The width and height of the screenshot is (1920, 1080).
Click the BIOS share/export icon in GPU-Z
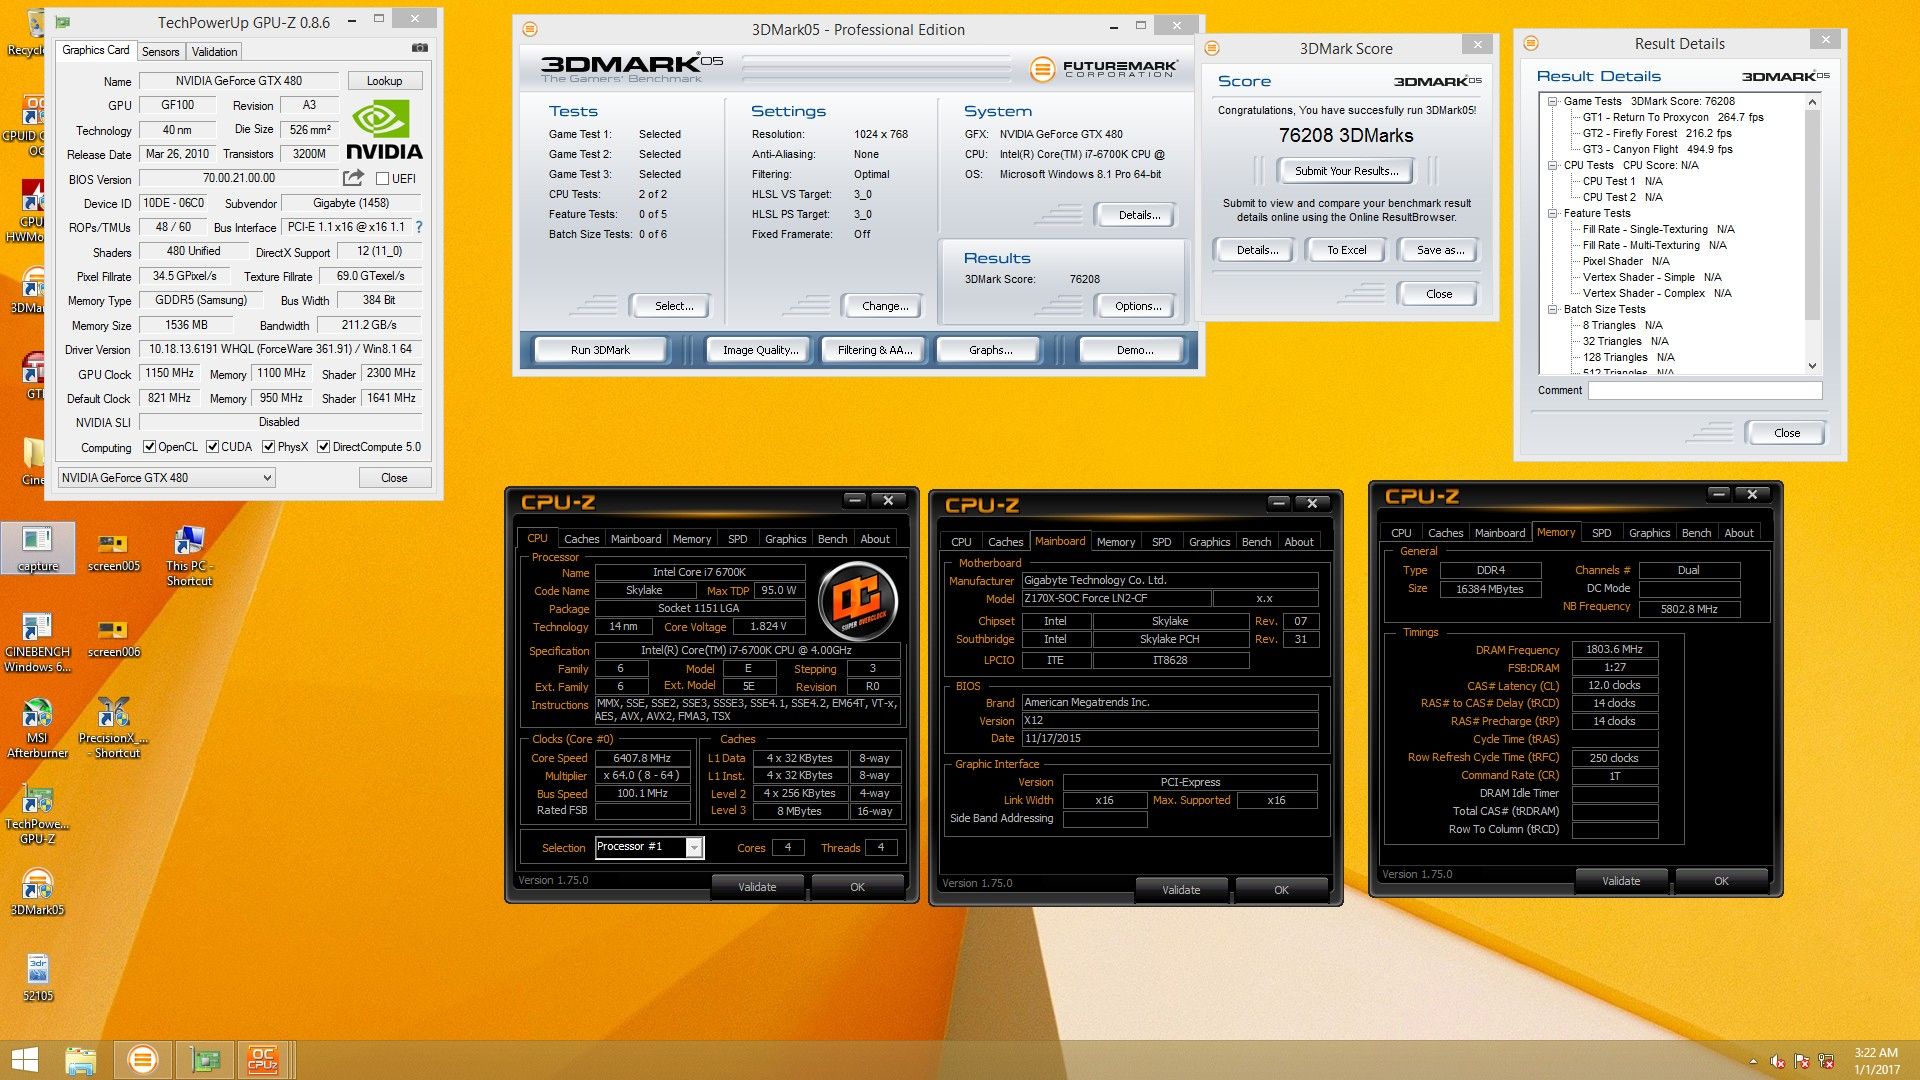pyautogui.click(x=353, y=178)
